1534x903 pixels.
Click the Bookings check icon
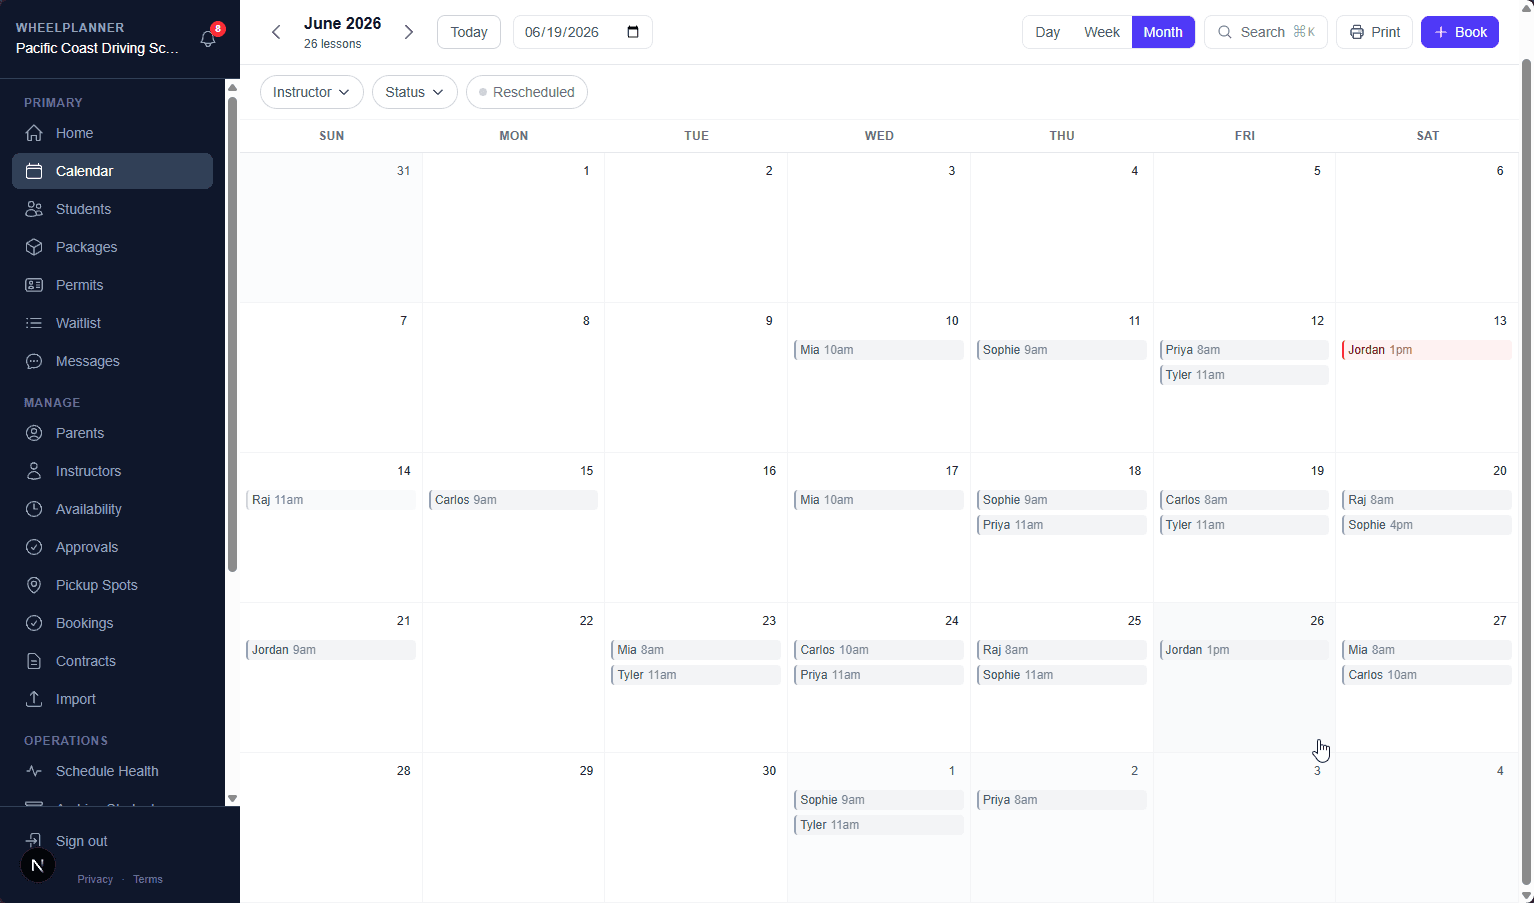(x=34, y=623)
